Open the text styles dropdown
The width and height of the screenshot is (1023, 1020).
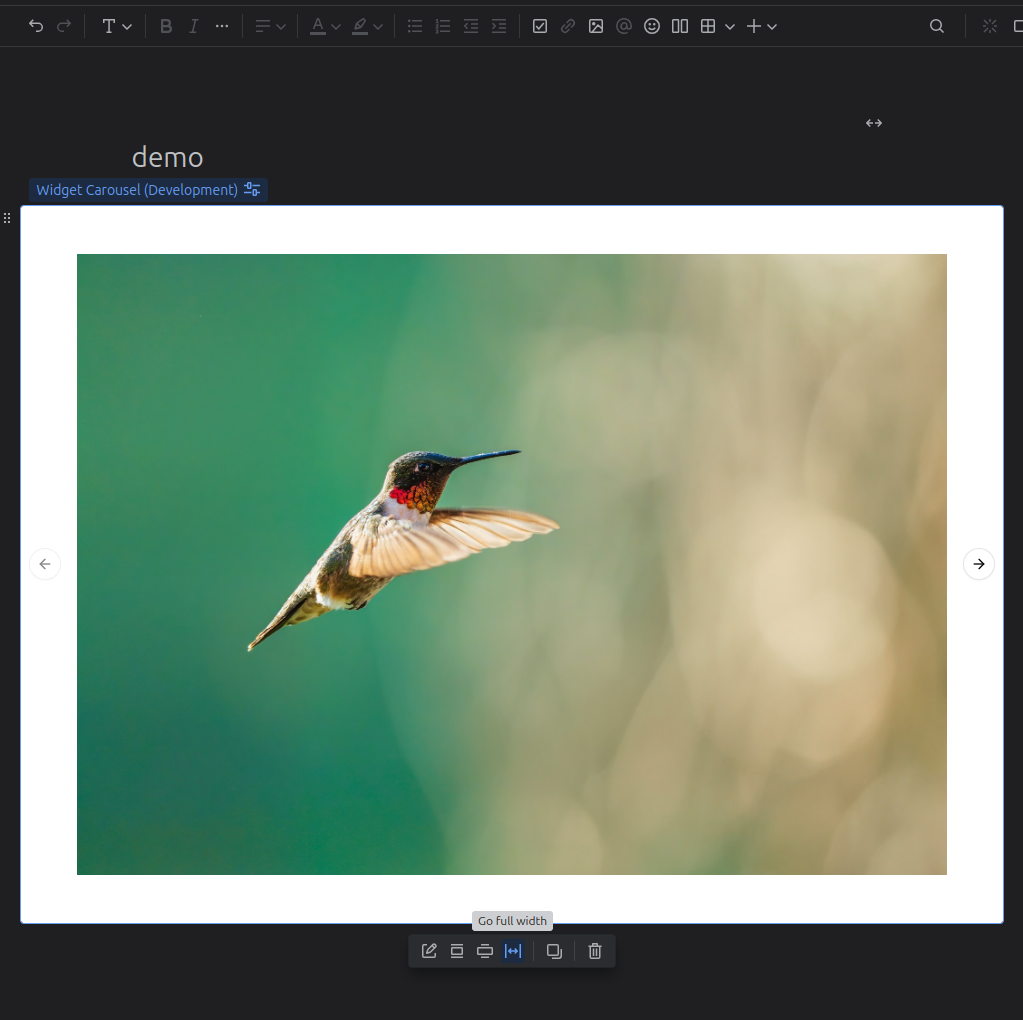click(117, 26)
